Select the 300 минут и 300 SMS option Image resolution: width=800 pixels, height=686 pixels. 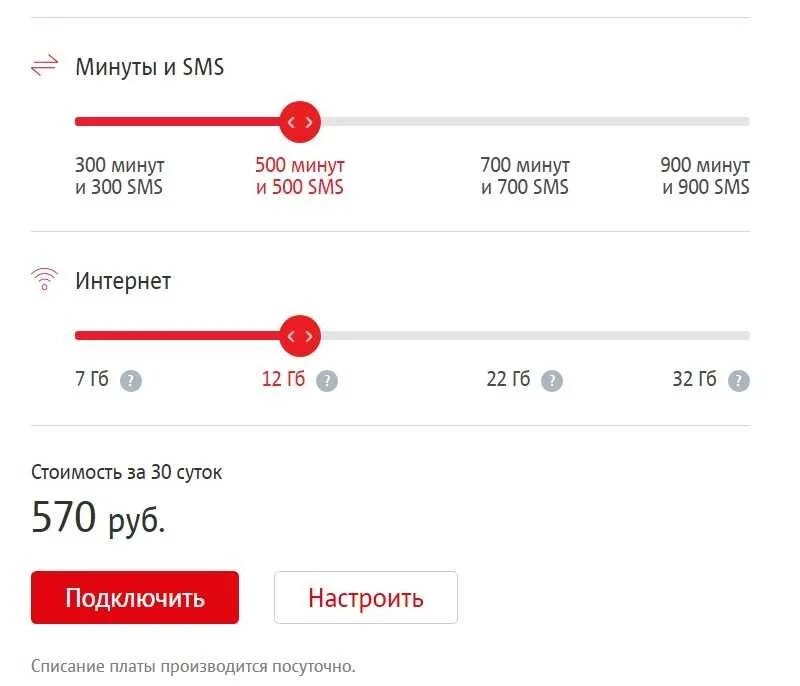pos(119,176)
